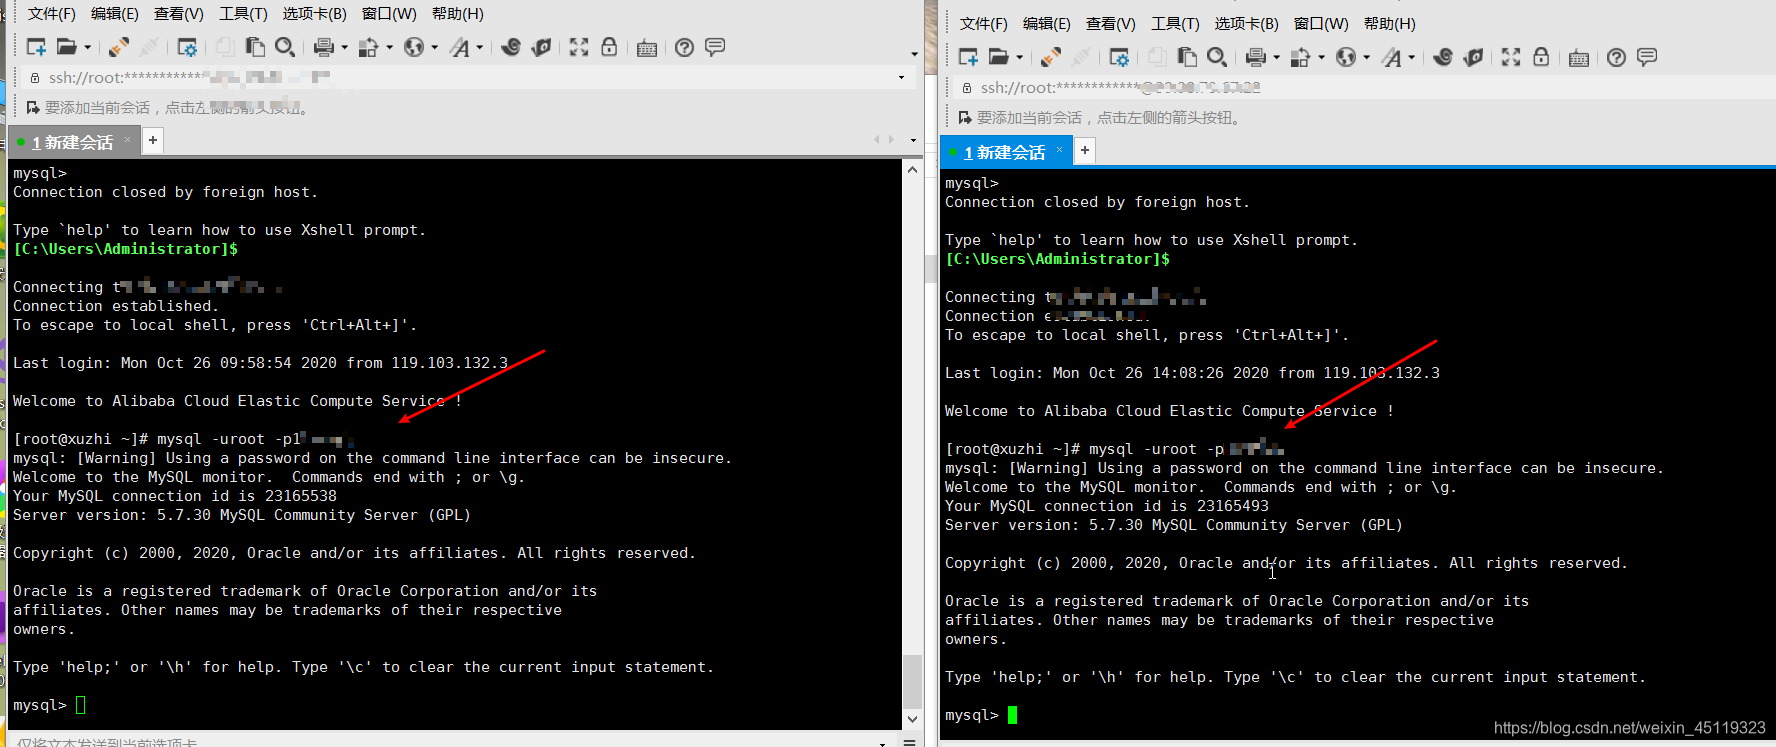
Task: Open 查看(V) menu in left Xshell window
Action: pos(178,14)
